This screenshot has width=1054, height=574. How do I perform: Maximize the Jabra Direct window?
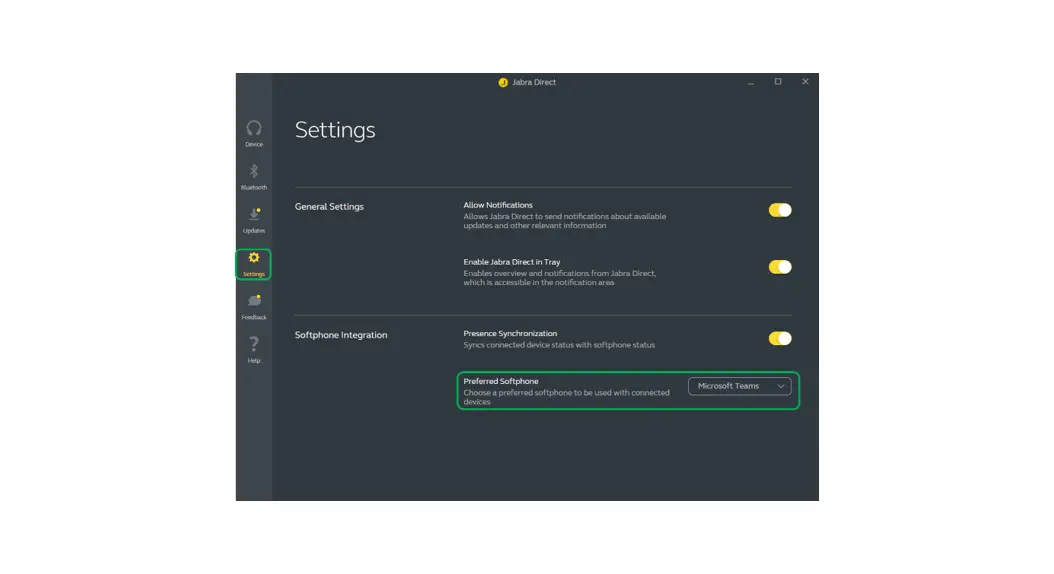[778, 82]
